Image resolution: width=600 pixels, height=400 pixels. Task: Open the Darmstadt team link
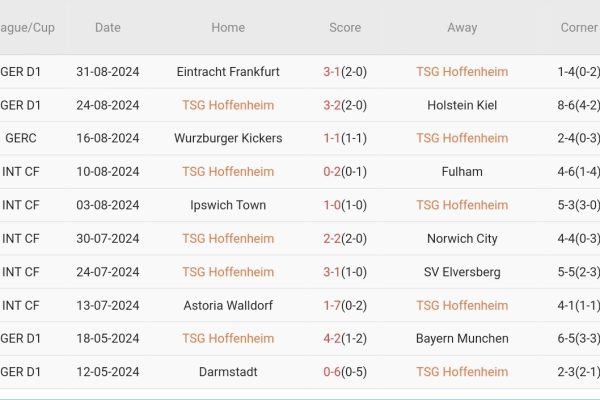click(228, 372)
